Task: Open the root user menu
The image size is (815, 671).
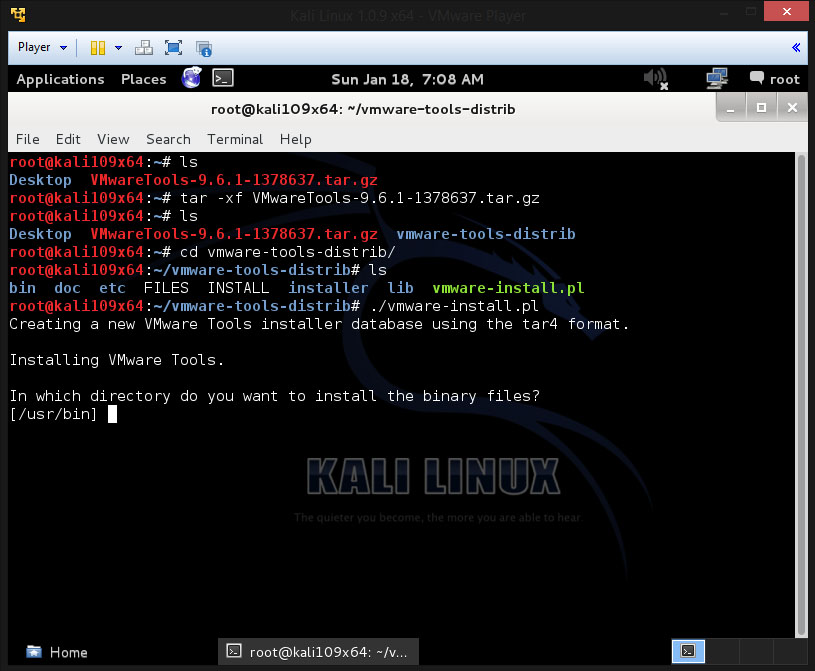Action: [x=774, y=79]
